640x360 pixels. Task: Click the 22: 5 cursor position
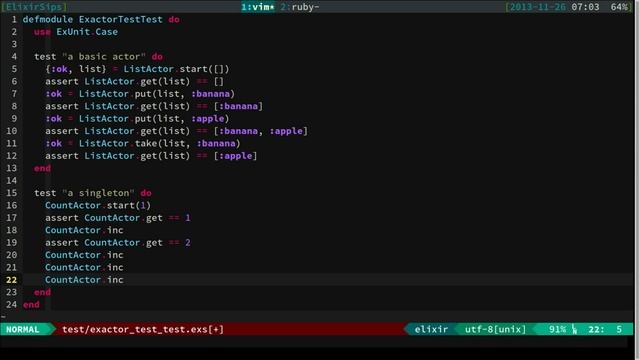point(605,329)
